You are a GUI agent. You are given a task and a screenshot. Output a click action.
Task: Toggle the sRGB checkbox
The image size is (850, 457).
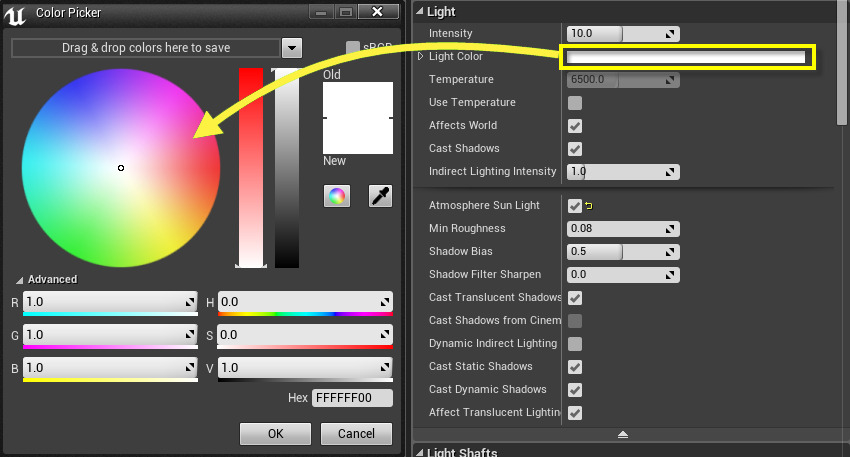click(353, 48)
